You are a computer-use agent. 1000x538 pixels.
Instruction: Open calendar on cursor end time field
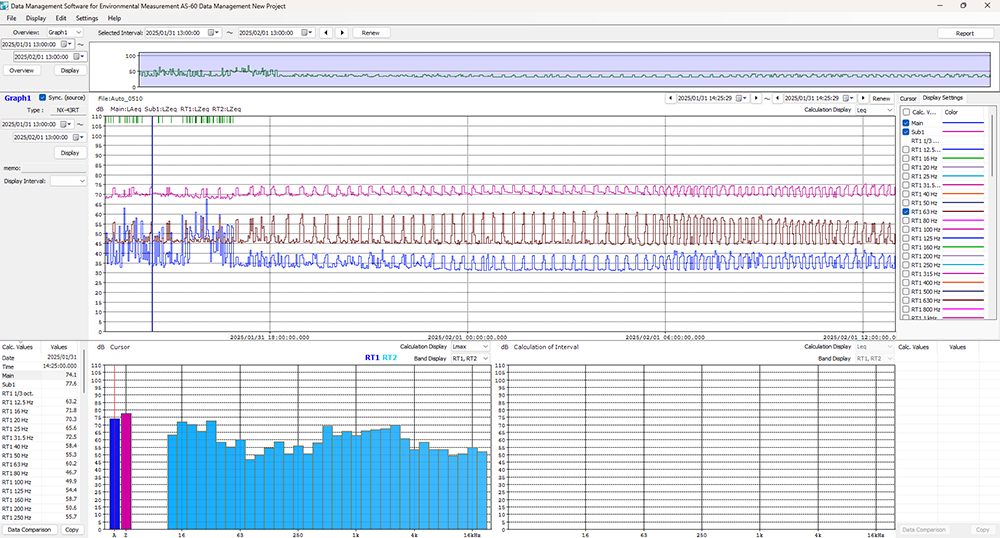coord(849,98)
